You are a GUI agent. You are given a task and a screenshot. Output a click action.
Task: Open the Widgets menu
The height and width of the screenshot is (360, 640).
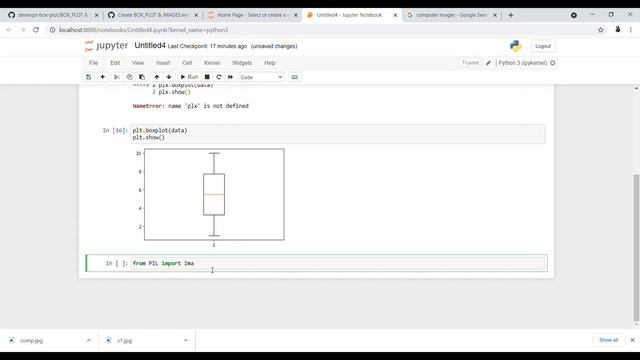click(242, 63)
